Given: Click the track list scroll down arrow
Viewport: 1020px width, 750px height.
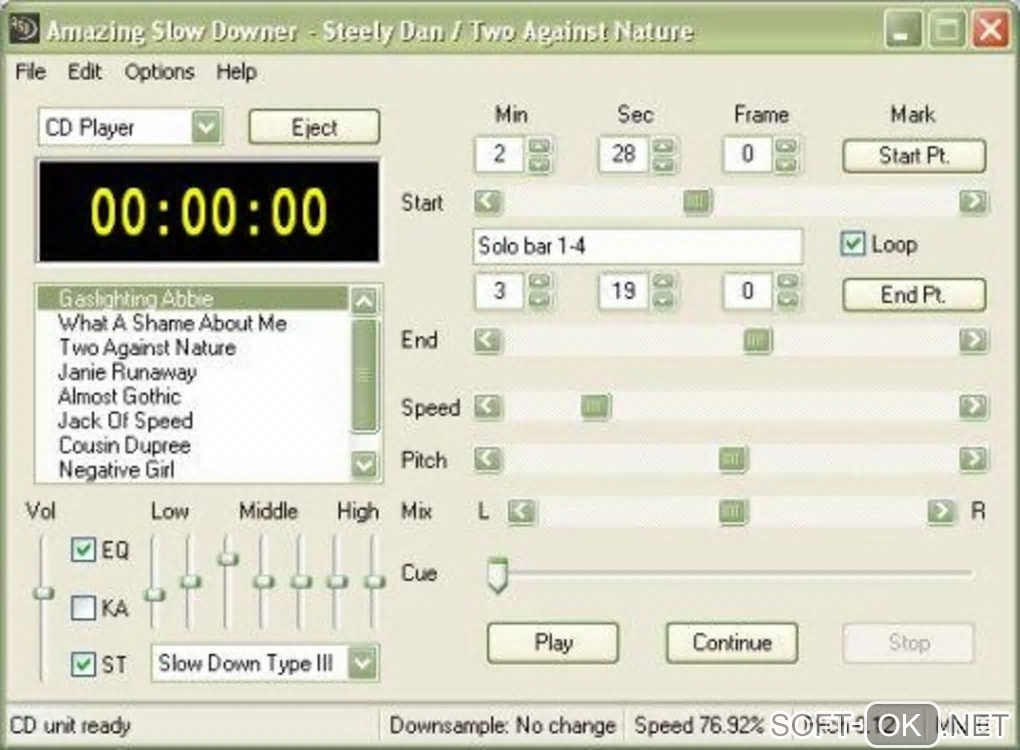Looking at the screenshot, I should tap(364, 464).
